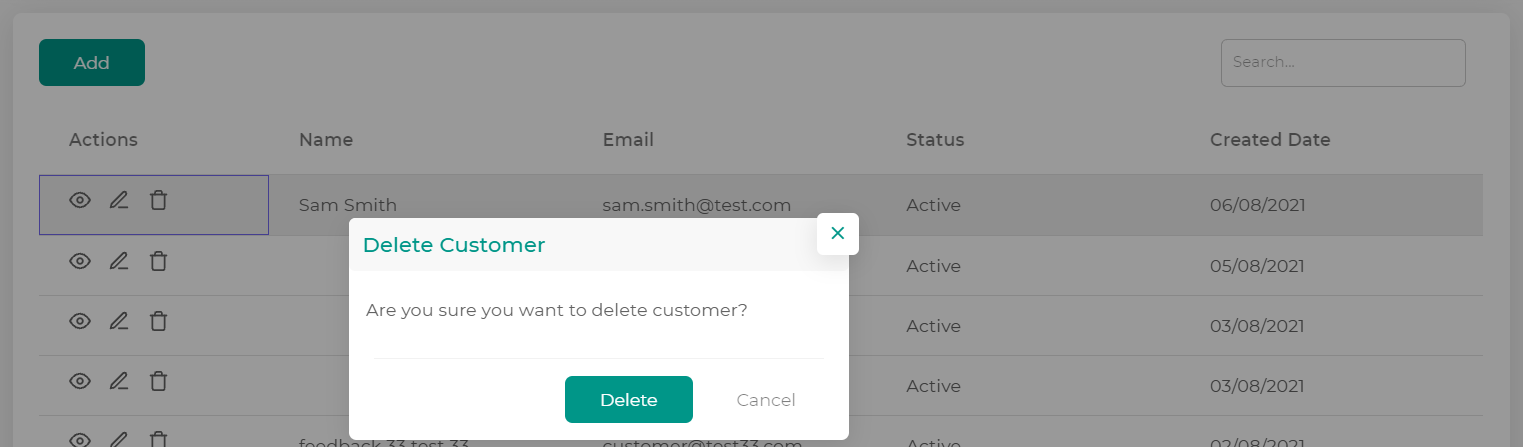1523x447 pixels.
Task: Click trash icon in Sam Smith row
Action: [x=158, y=200]
